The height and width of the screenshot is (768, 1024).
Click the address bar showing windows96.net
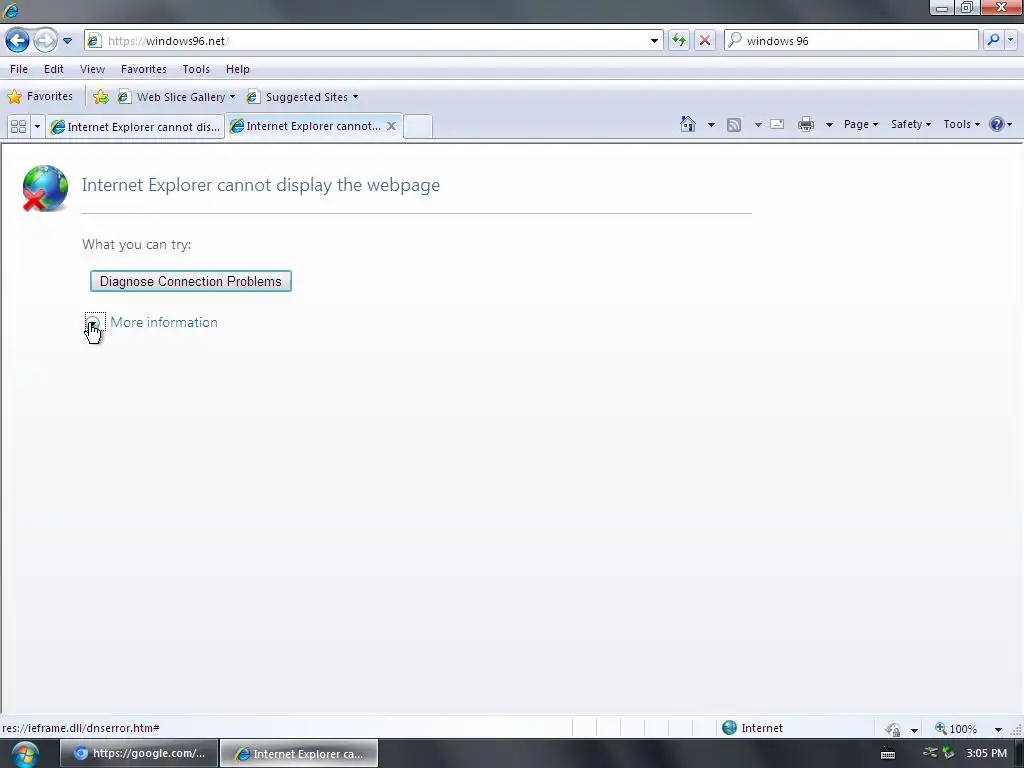tap(372, 40)
